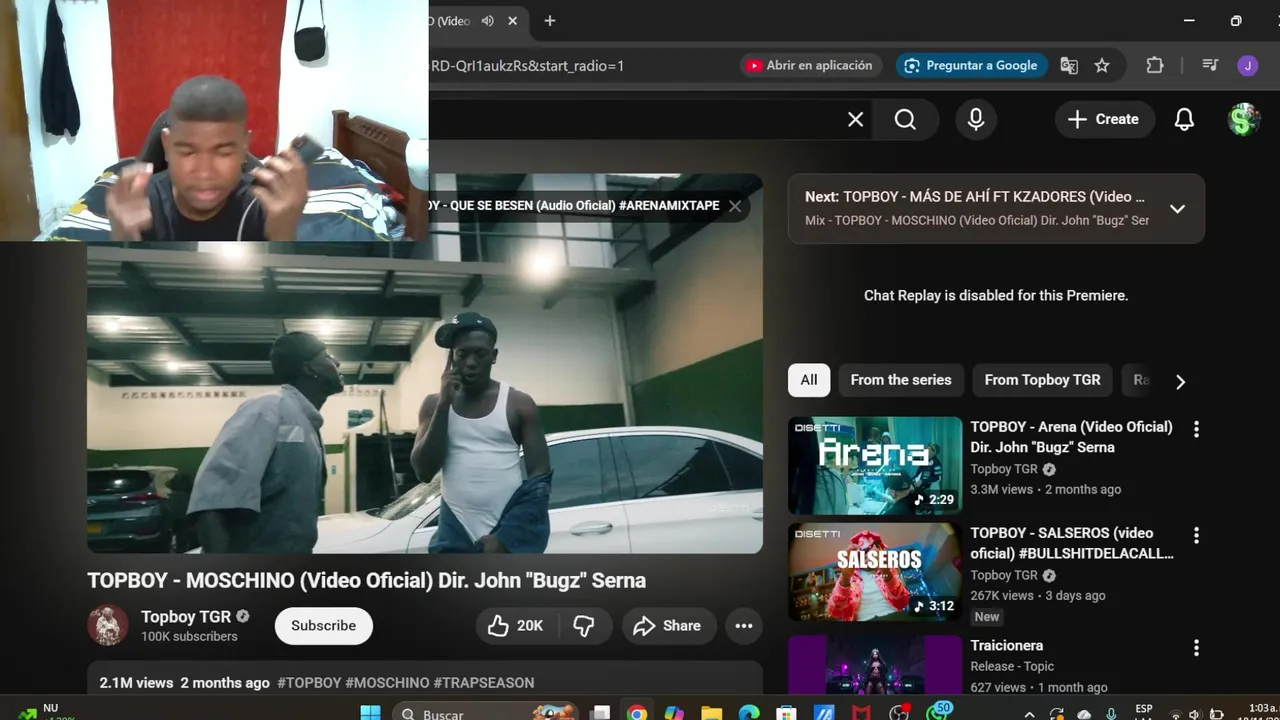The height and width of the screenshot is (720, 1280).
Task: Clear the YouTube search box
Action: coord(855,120)
